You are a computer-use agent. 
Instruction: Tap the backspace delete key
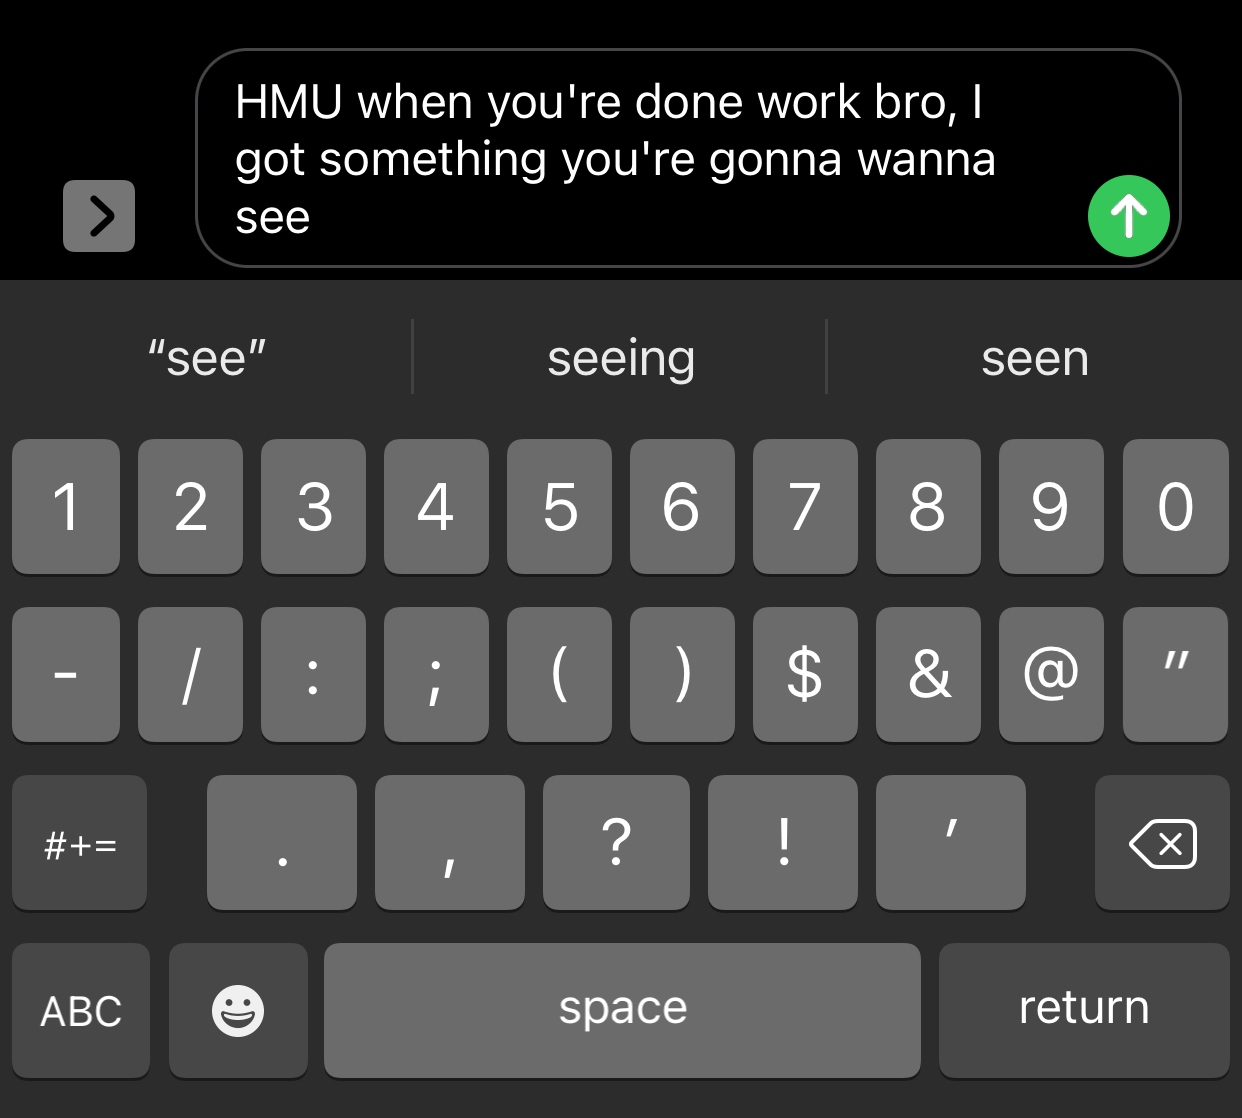(x=1162, y=843)
